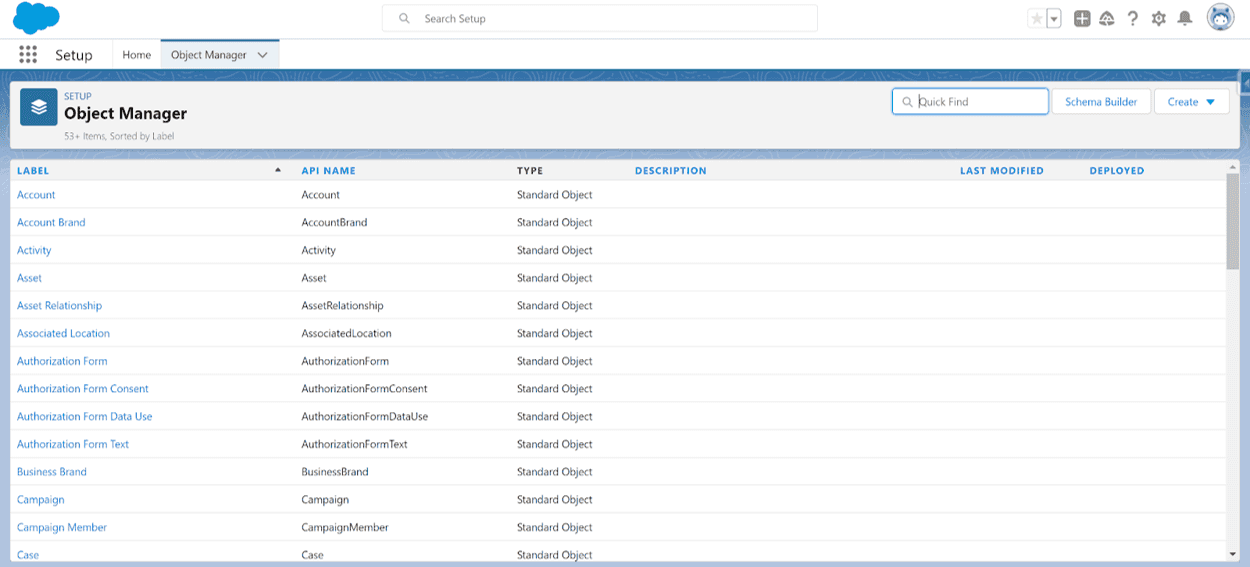Open Authorization Form Text object
Image resolution: width=1250 pixels, height=567 pixels.
(x=73, y=444)
